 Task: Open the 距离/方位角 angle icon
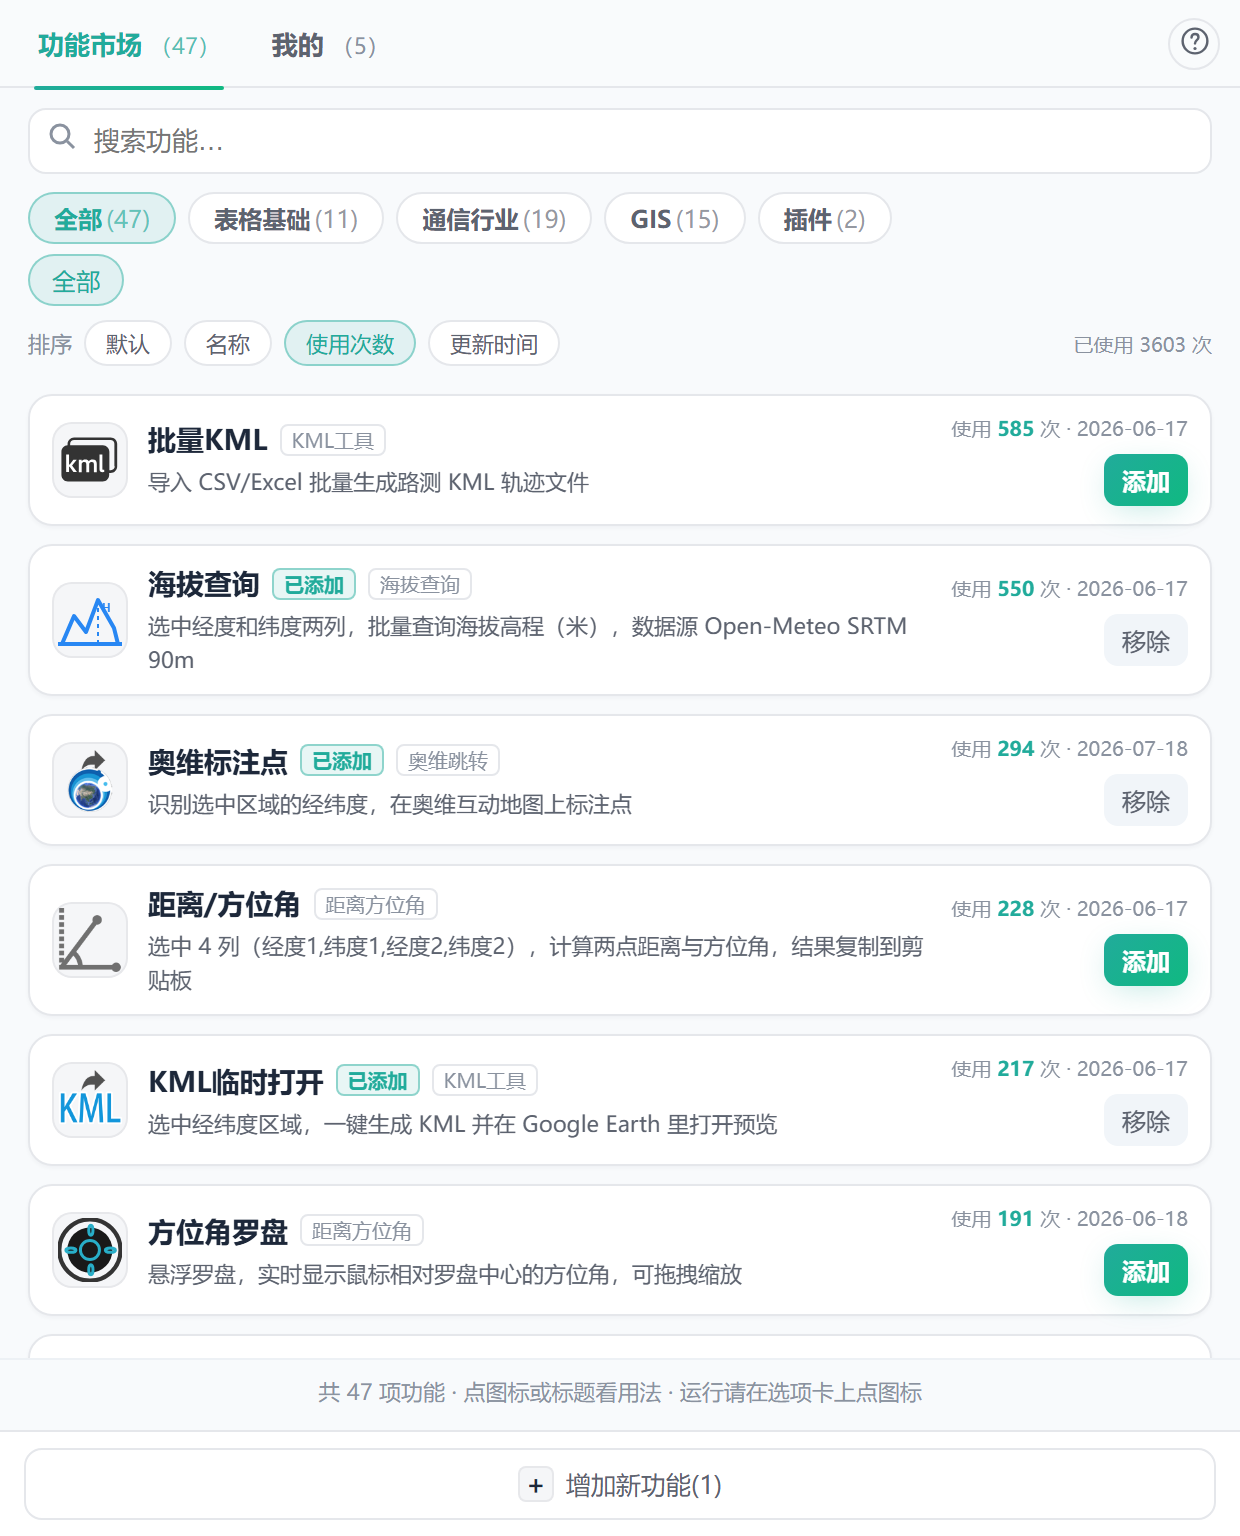click(x=90, y=940)
